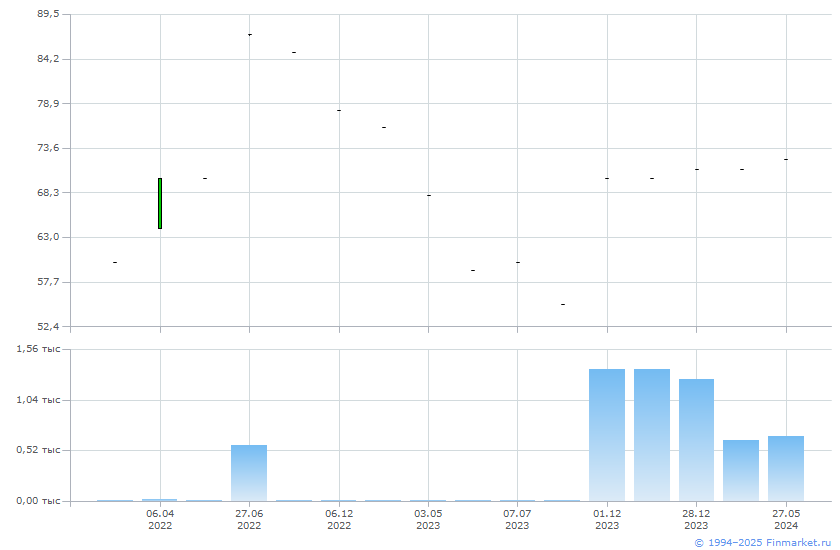Click date label 27.05 2024

coord(786,519)
